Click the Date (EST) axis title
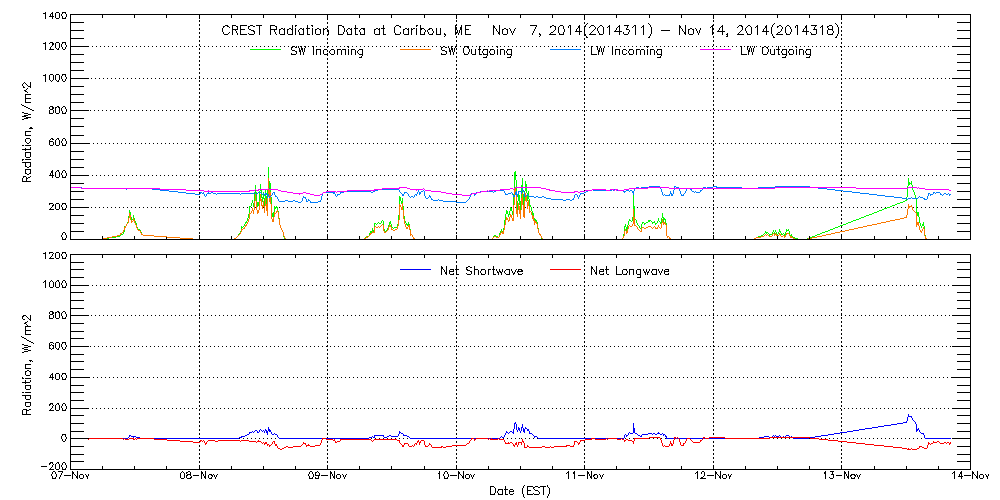1000x500 pixels. click(520, 491)
